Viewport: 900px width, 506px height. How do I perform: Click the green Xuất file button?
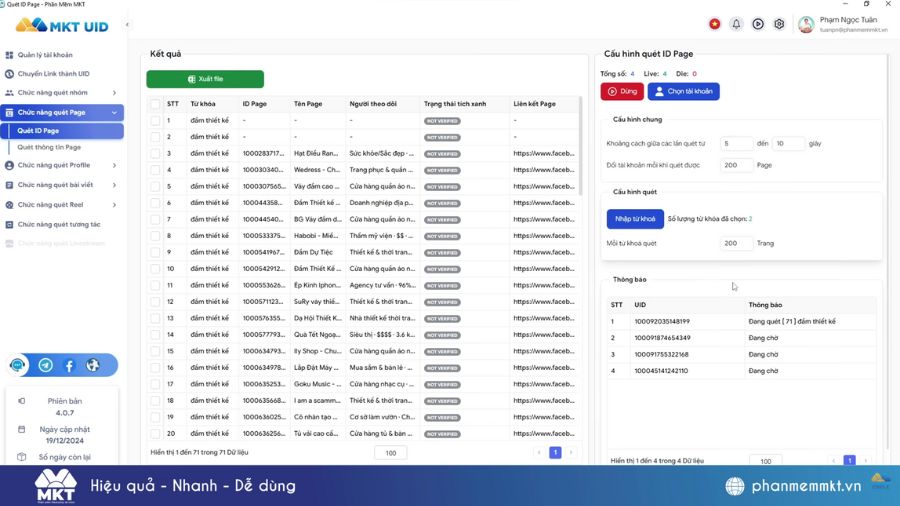[205, 79]
